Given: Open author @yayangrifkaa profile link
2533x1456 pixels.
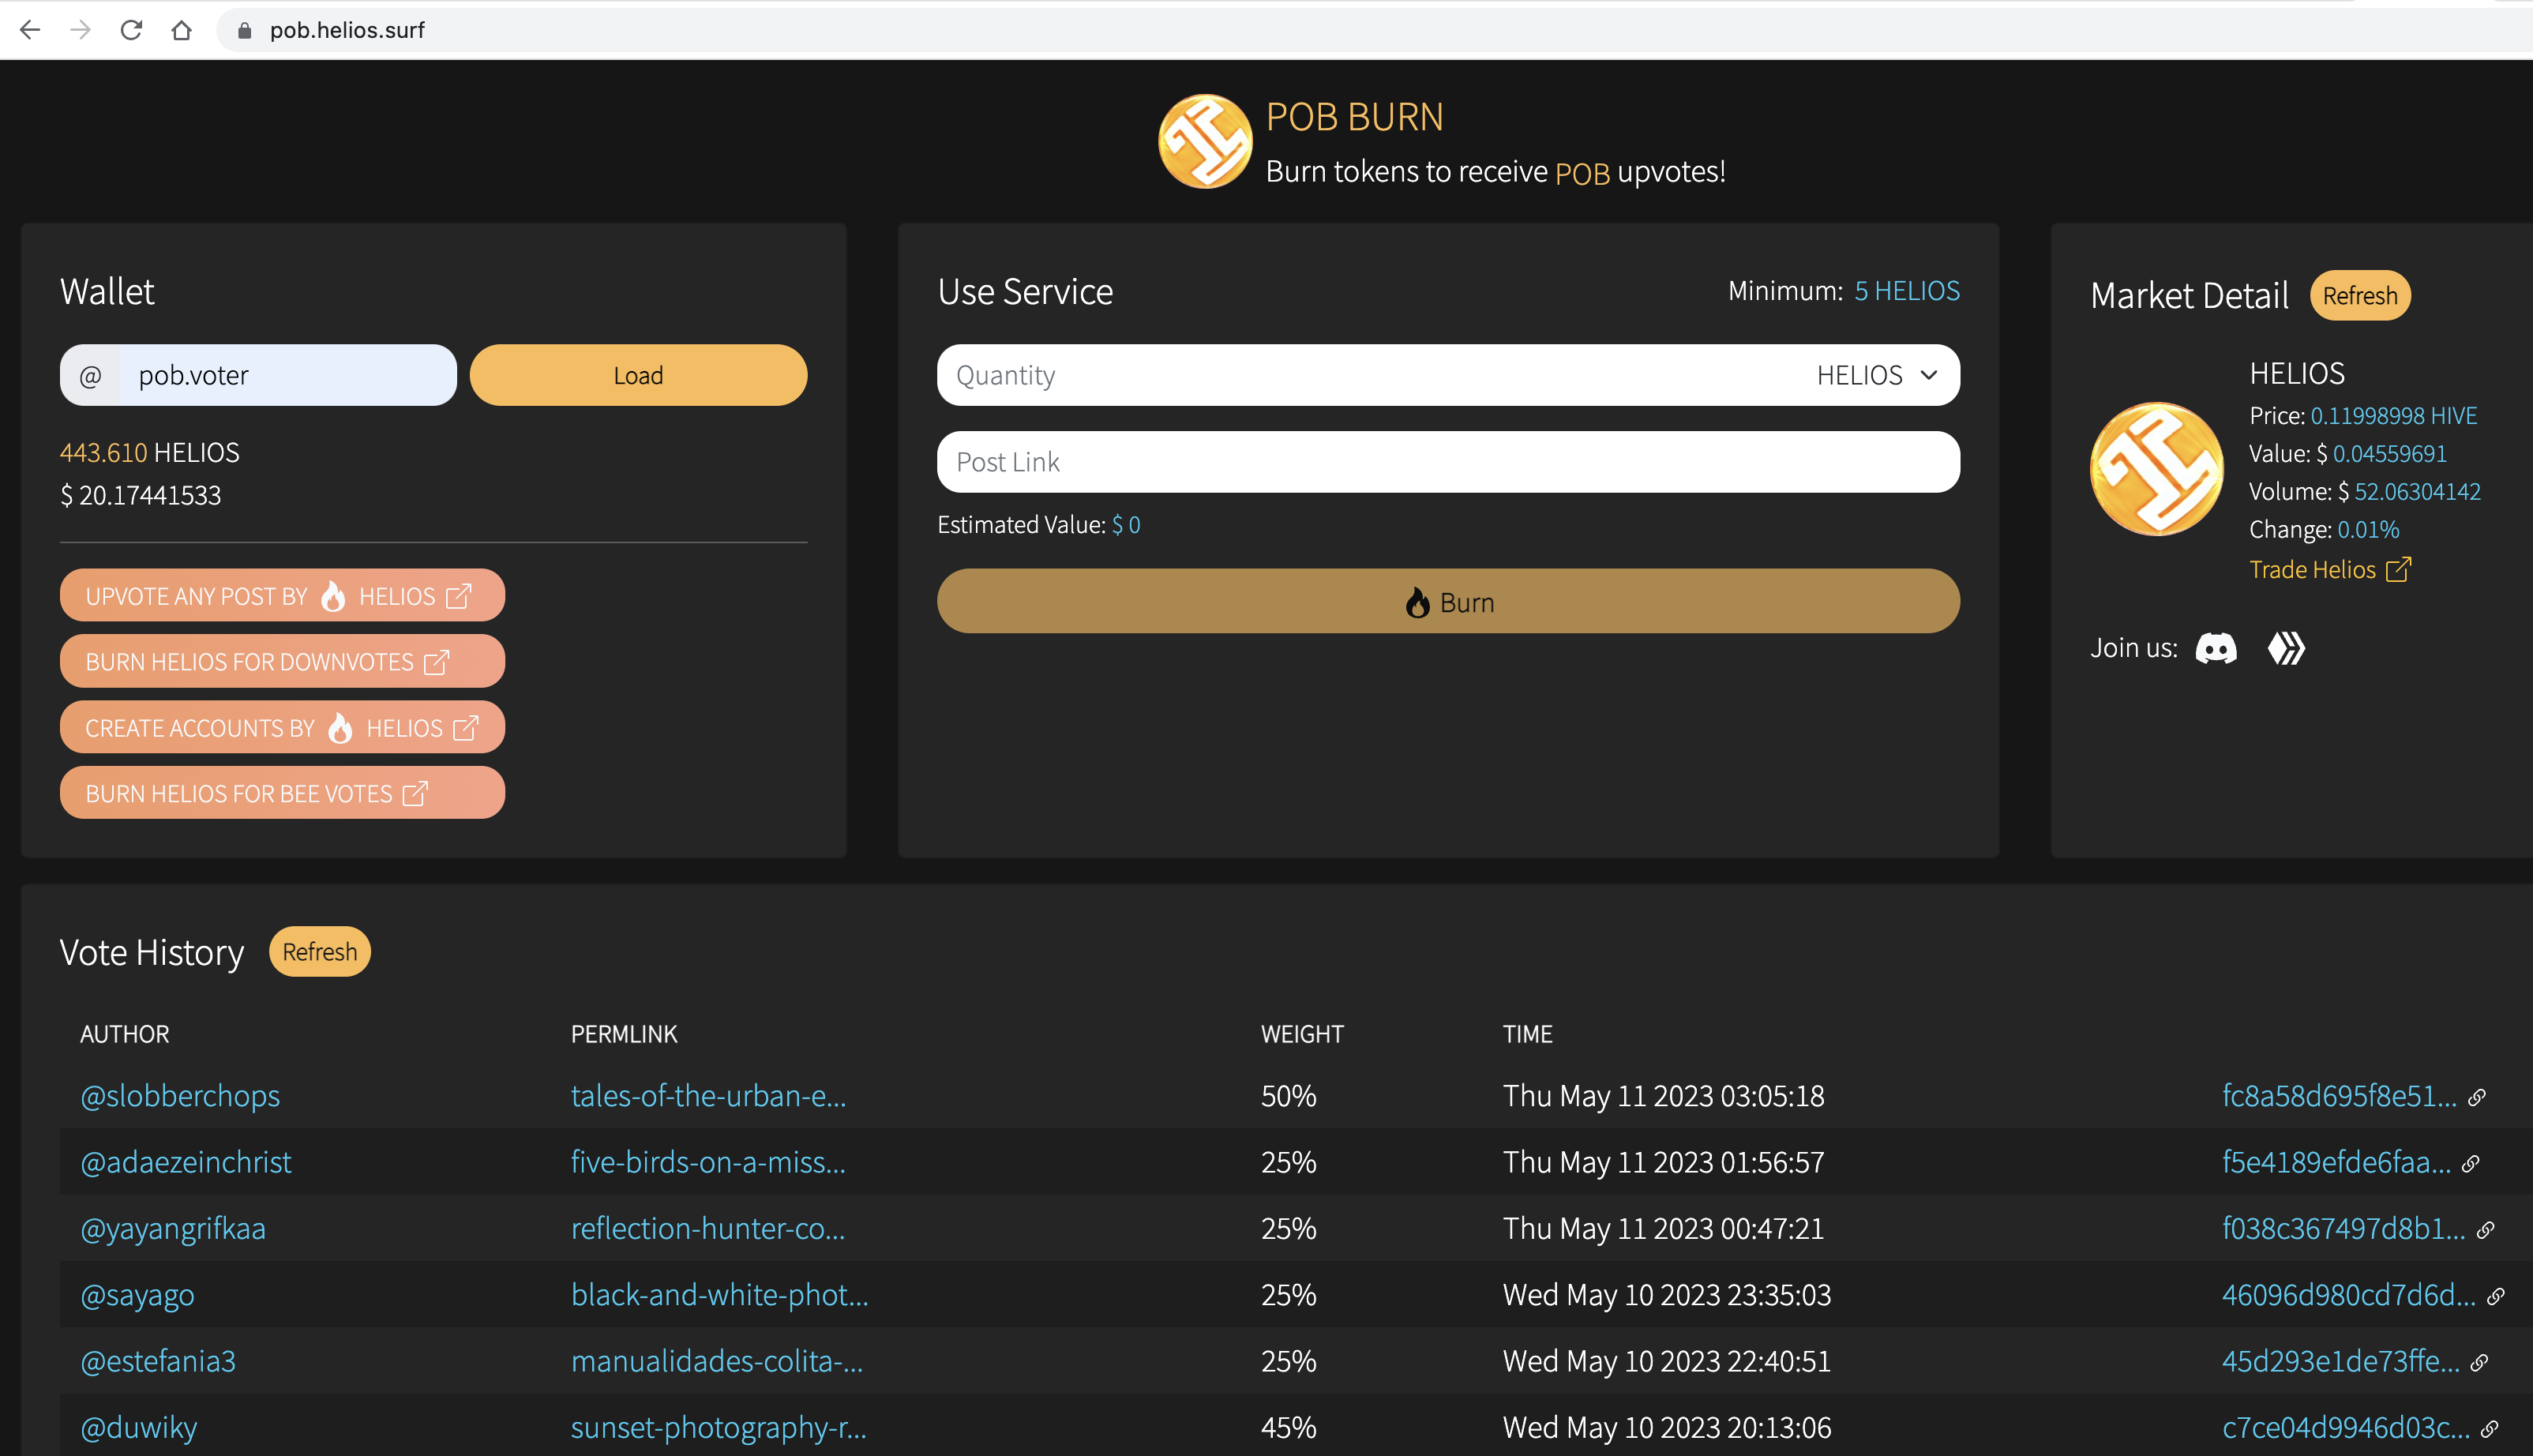Looking at the screenshot, I should [173, 1228].
